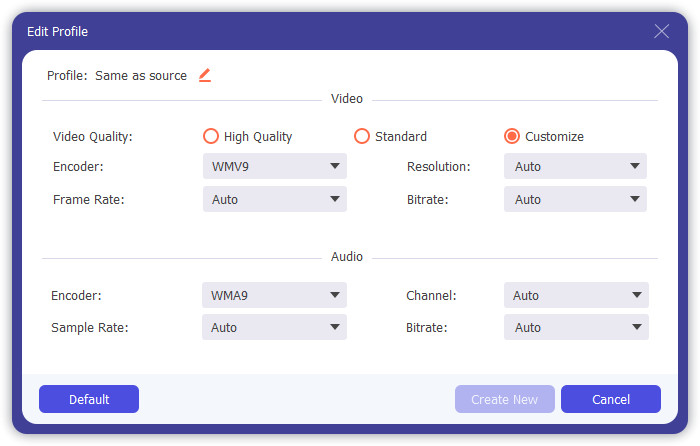This screenshot has width=700, height=446.
Task: Choose Standard video quality
Action: point(362,136)
